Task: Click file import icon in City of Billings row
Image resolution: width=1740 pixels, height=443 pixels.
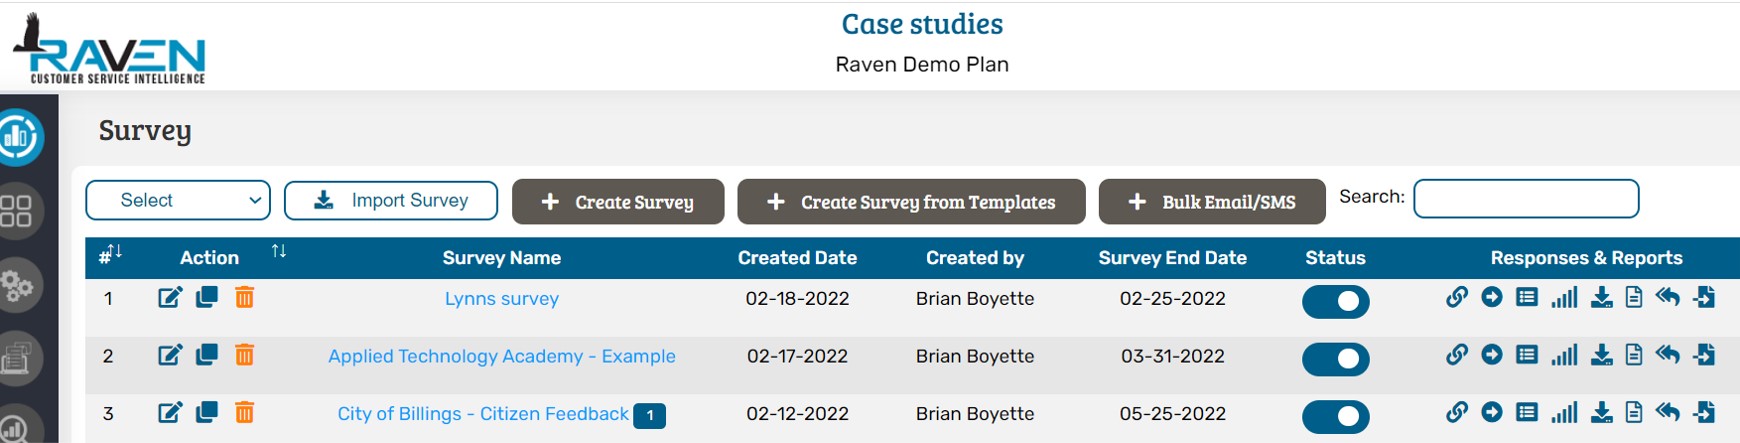Action: coord(1705,411)
